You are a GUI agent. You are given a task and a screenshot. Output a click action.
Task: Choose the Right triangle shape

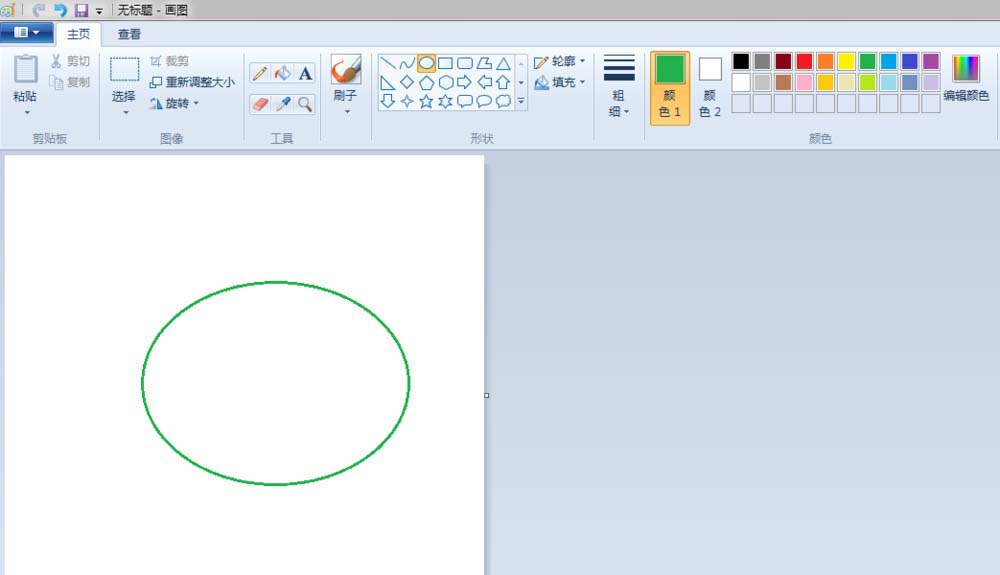coord(388,82)
